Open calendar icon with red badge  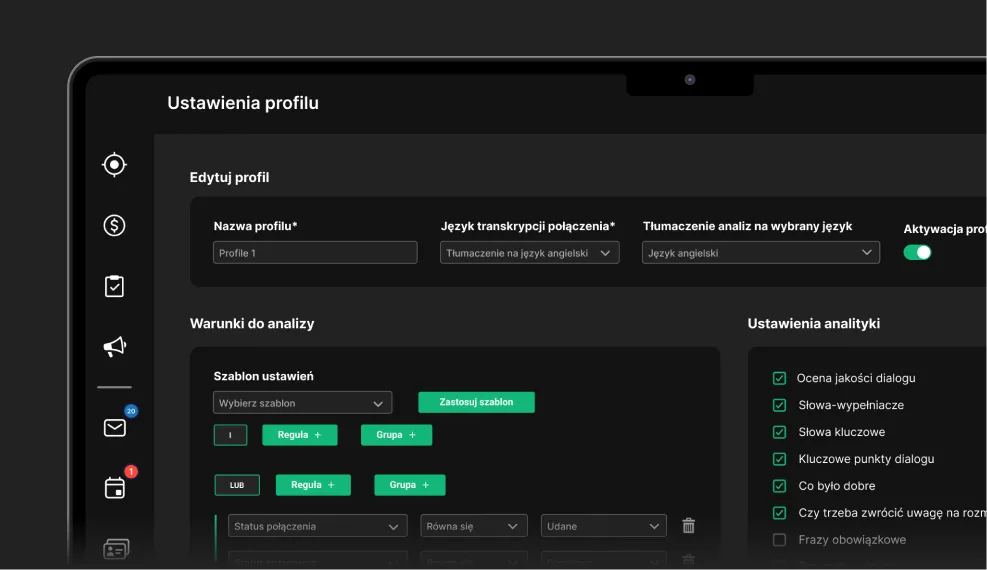[x=115, y=488]
